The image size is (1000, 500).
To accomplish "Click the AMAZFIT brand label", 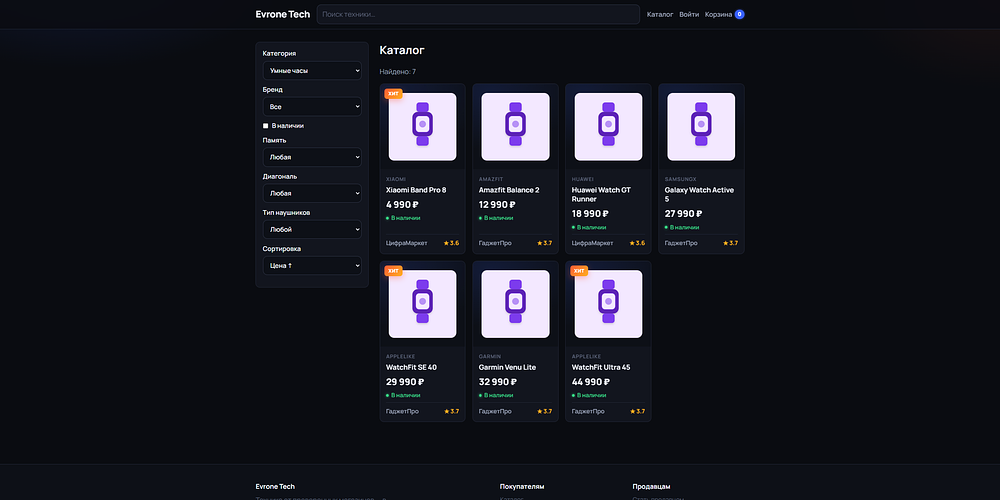I will click(x=491, y=179).
